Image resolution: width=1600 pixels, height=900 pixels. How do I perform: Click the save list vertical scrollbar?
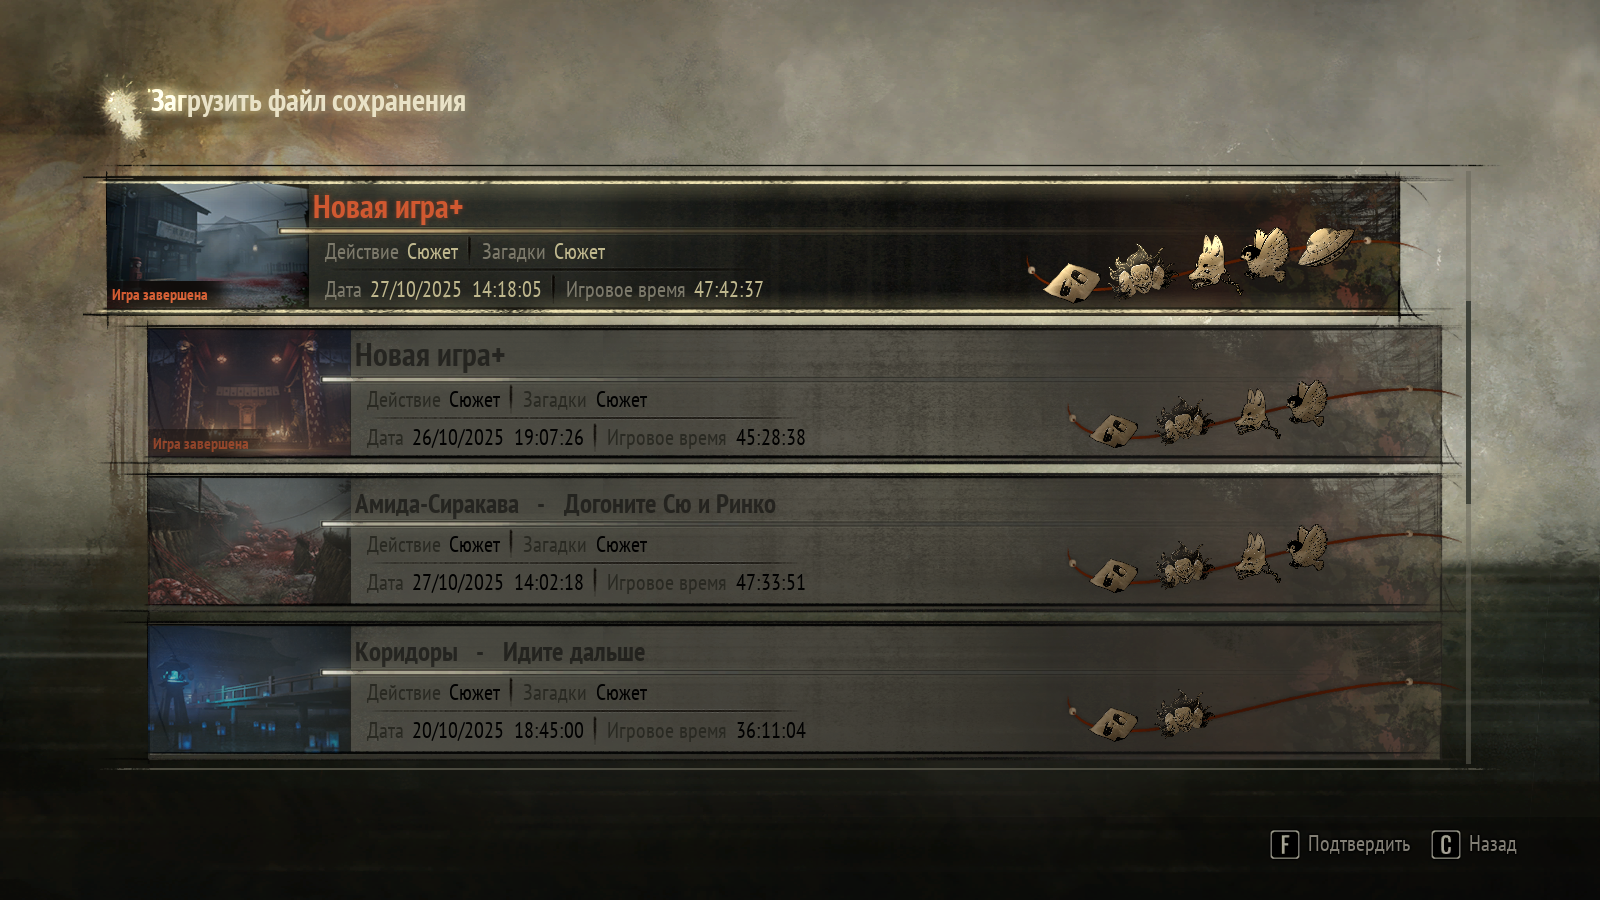[x=1468, y=402]
